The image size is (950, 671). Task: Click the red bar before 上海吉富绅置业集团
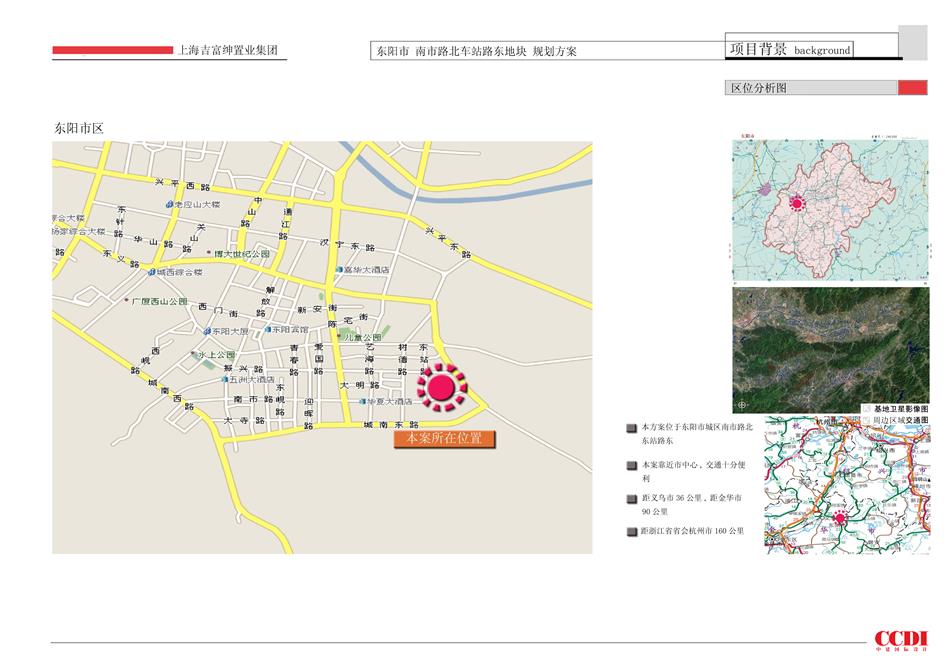[x=113, y=50]
